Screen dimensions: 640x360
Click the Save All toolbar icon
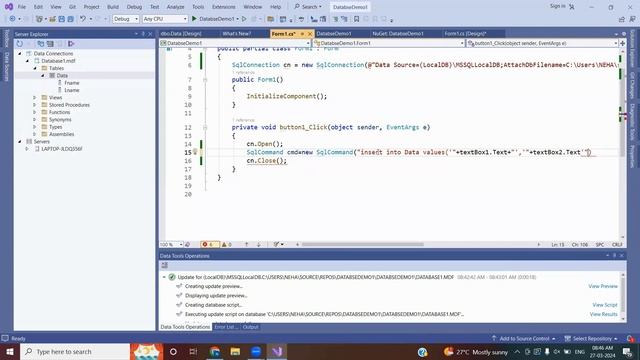[70, 19]
